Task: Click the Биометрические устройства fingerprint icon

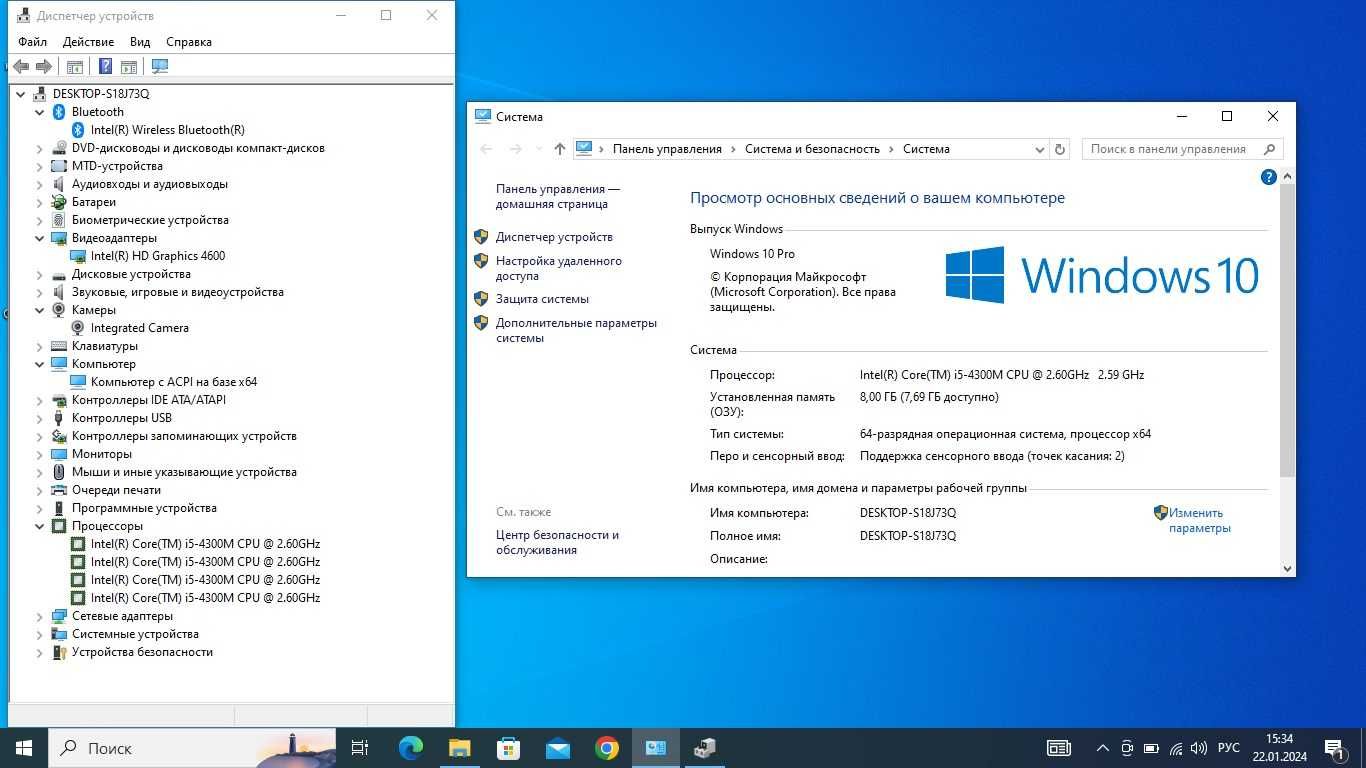Action: click(x=59, y=220)
